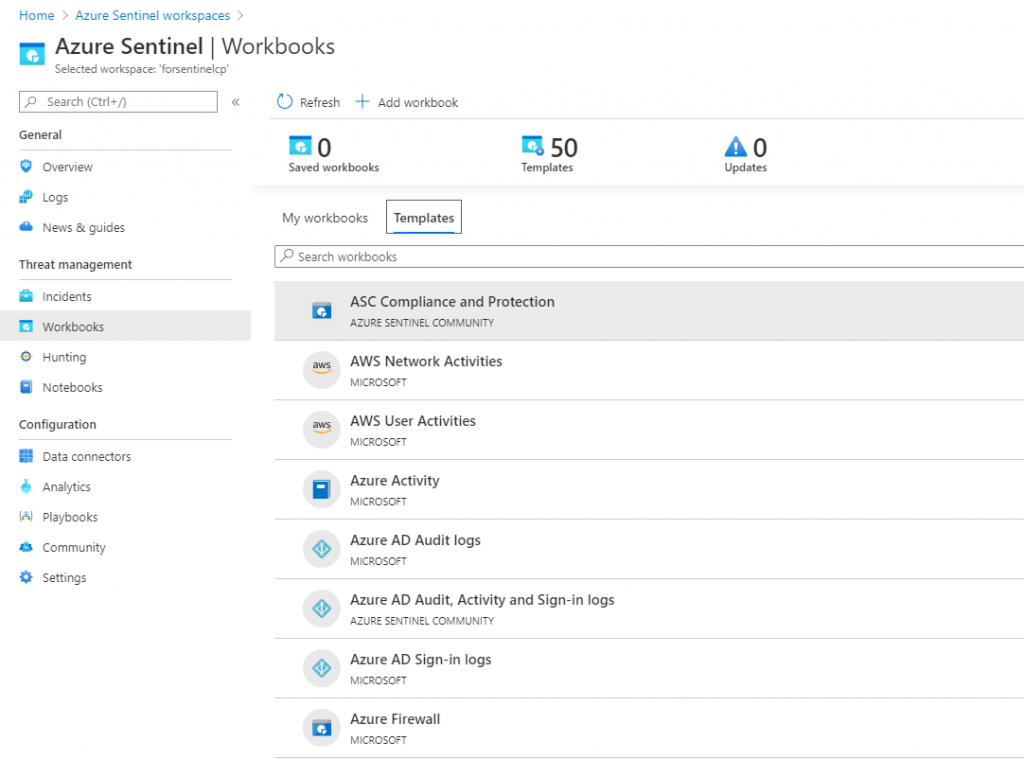The height and width of the screenshot is (759, 1024).
Task: Select Azure AD Audit, Activity and Sign-in logs title
Action: (482, 599)
